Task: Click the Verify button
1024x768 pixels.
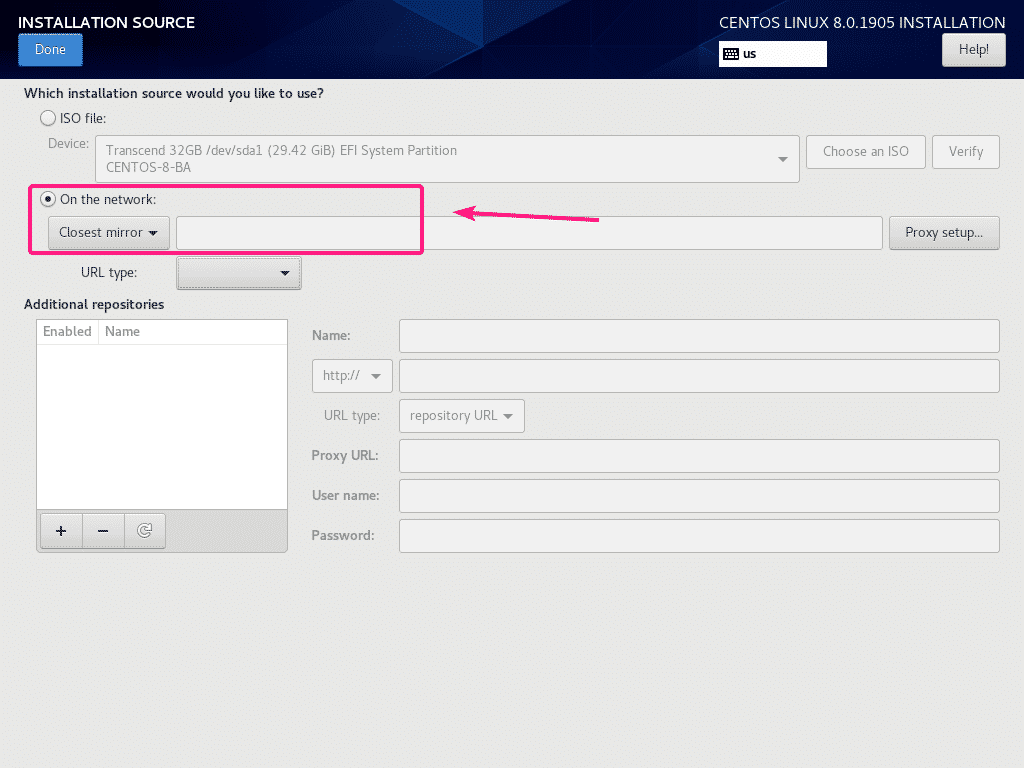Action: coord(965,152)
